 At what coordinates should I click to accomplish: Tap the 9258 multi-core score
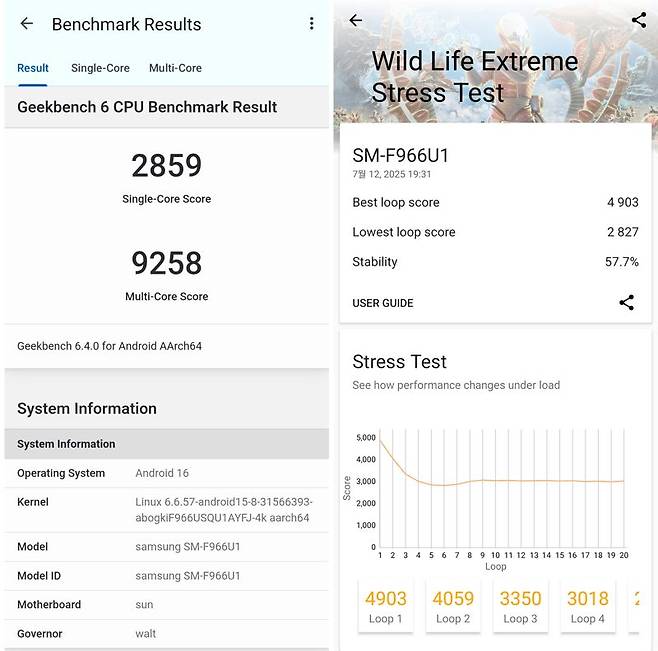(166, 263)
